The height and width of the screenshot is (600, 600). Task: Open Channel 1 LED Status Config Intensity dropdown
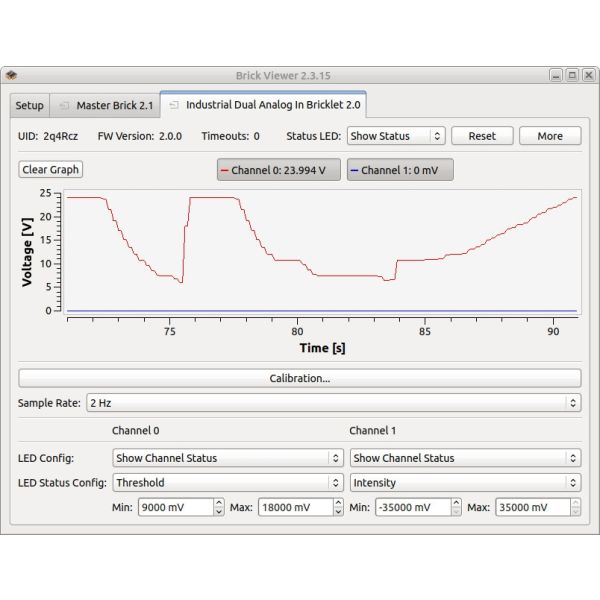(x=465, y=483)
